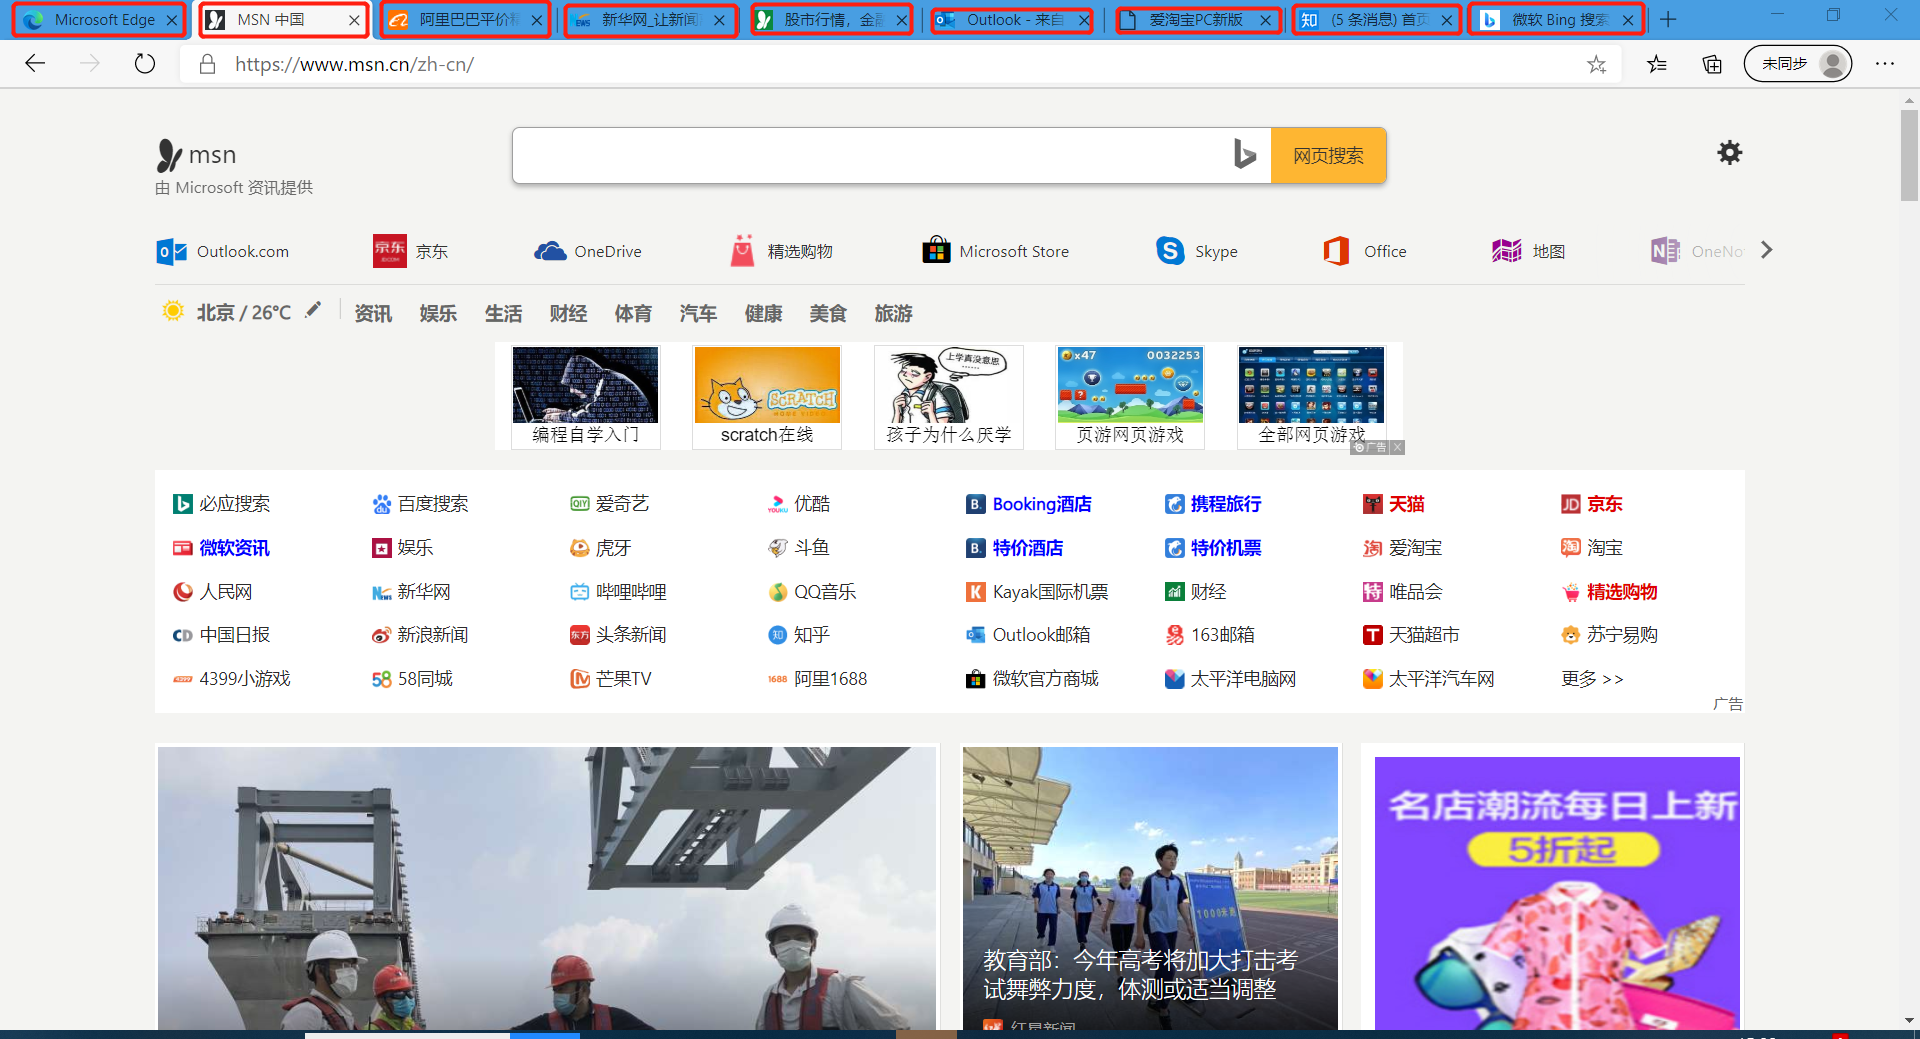Image resolution: width=1920 pixels, height=1039 pixels.
Task: Click the MSN settings gear icon
Action: 1729,152
